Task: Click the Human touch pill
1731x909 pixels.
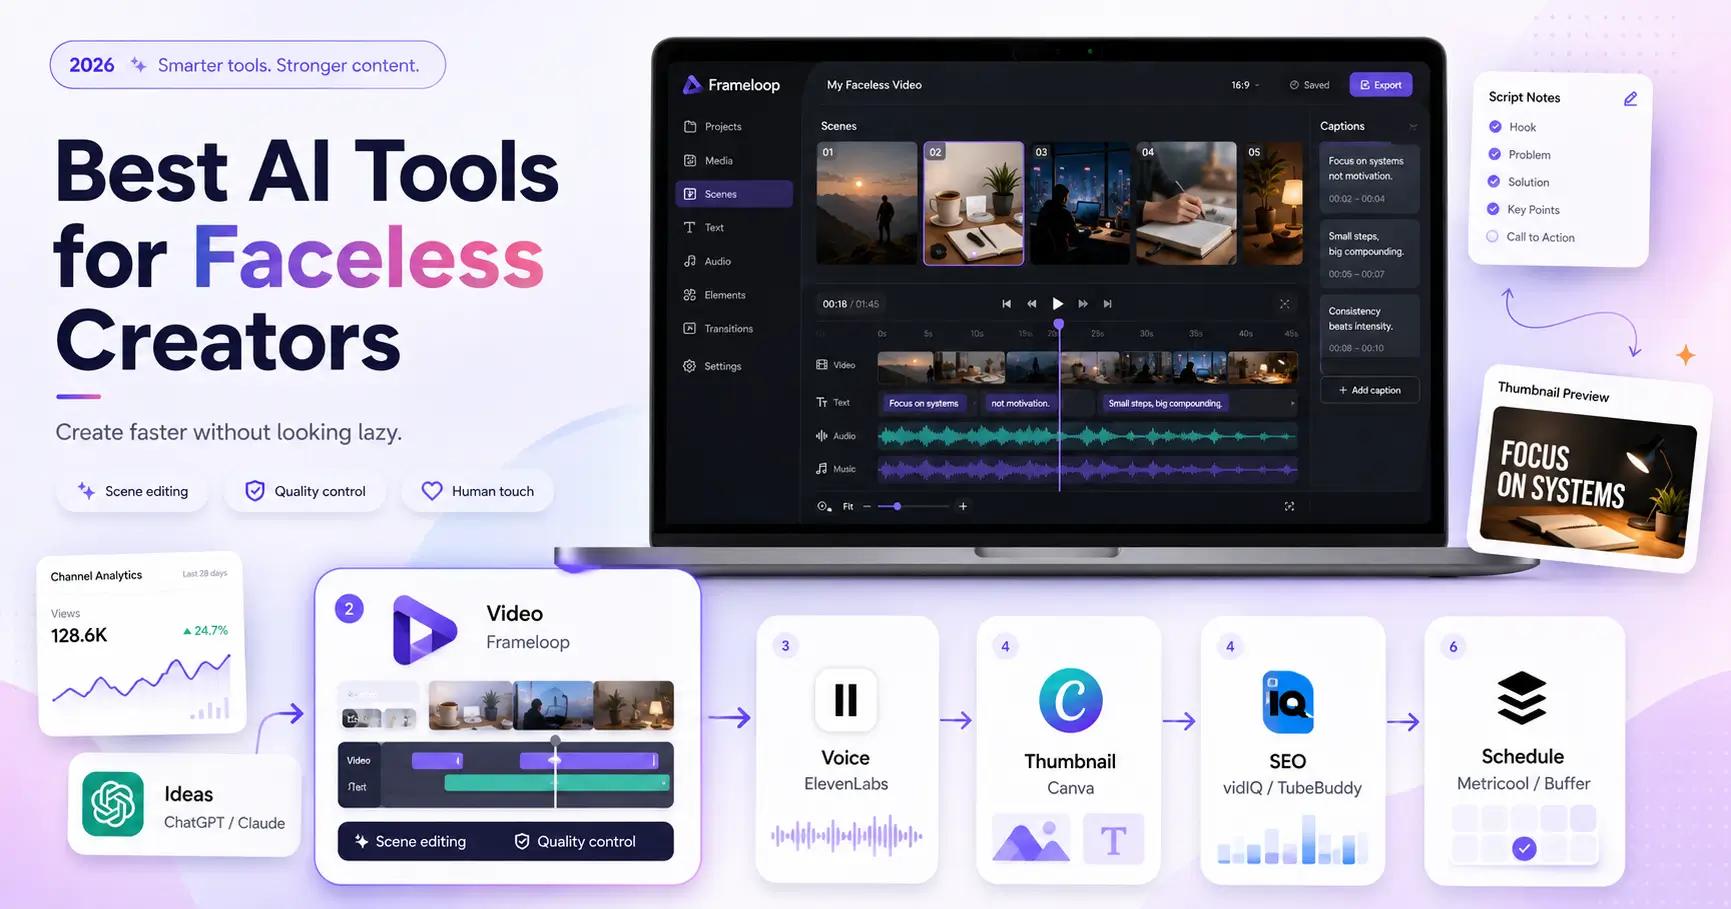Action: [x=478, y=491]
